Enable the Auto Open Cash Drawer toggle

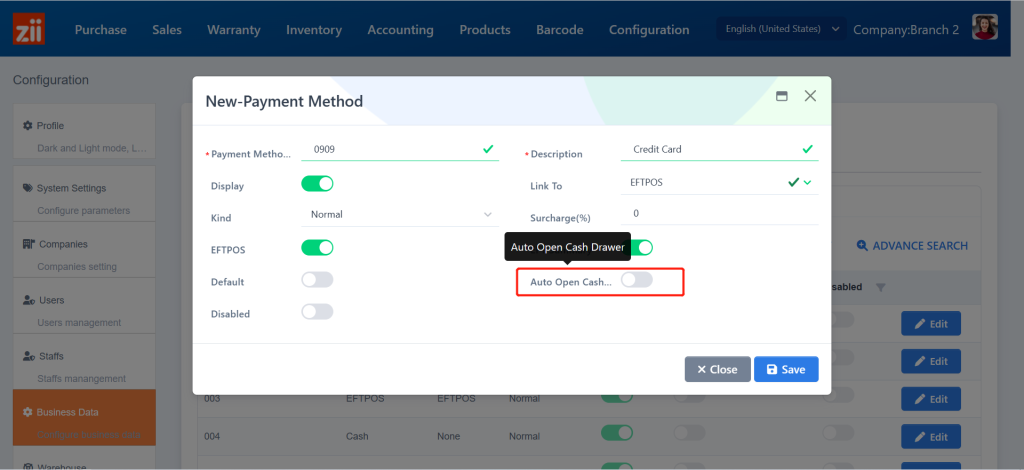click(x=636, y=281)
